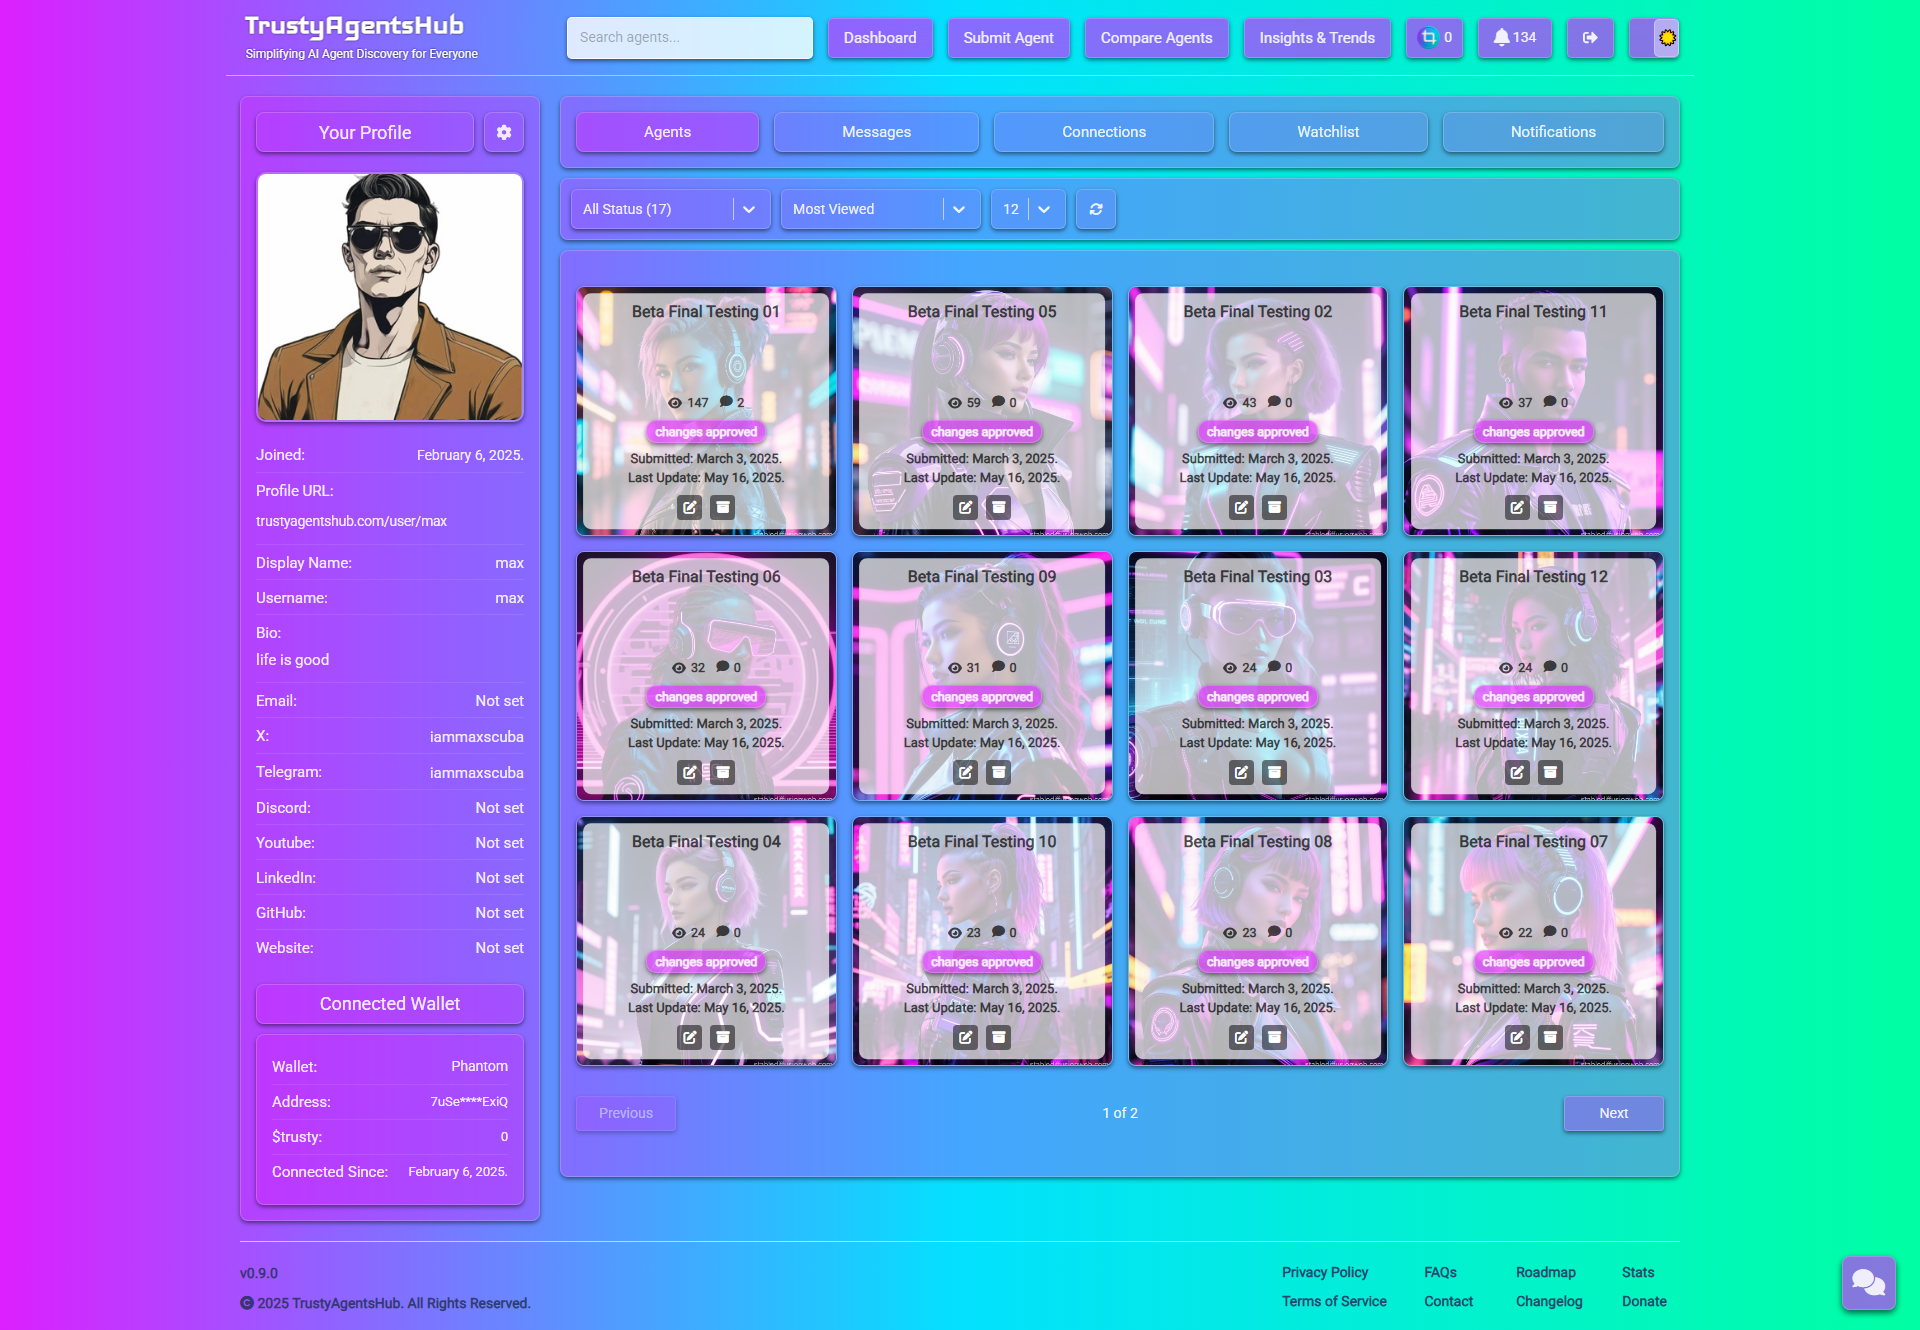The height and width of the screenshot is (1330, 1920).
Task: Open the Watchlist tab
Action: tap(1327, 132)
